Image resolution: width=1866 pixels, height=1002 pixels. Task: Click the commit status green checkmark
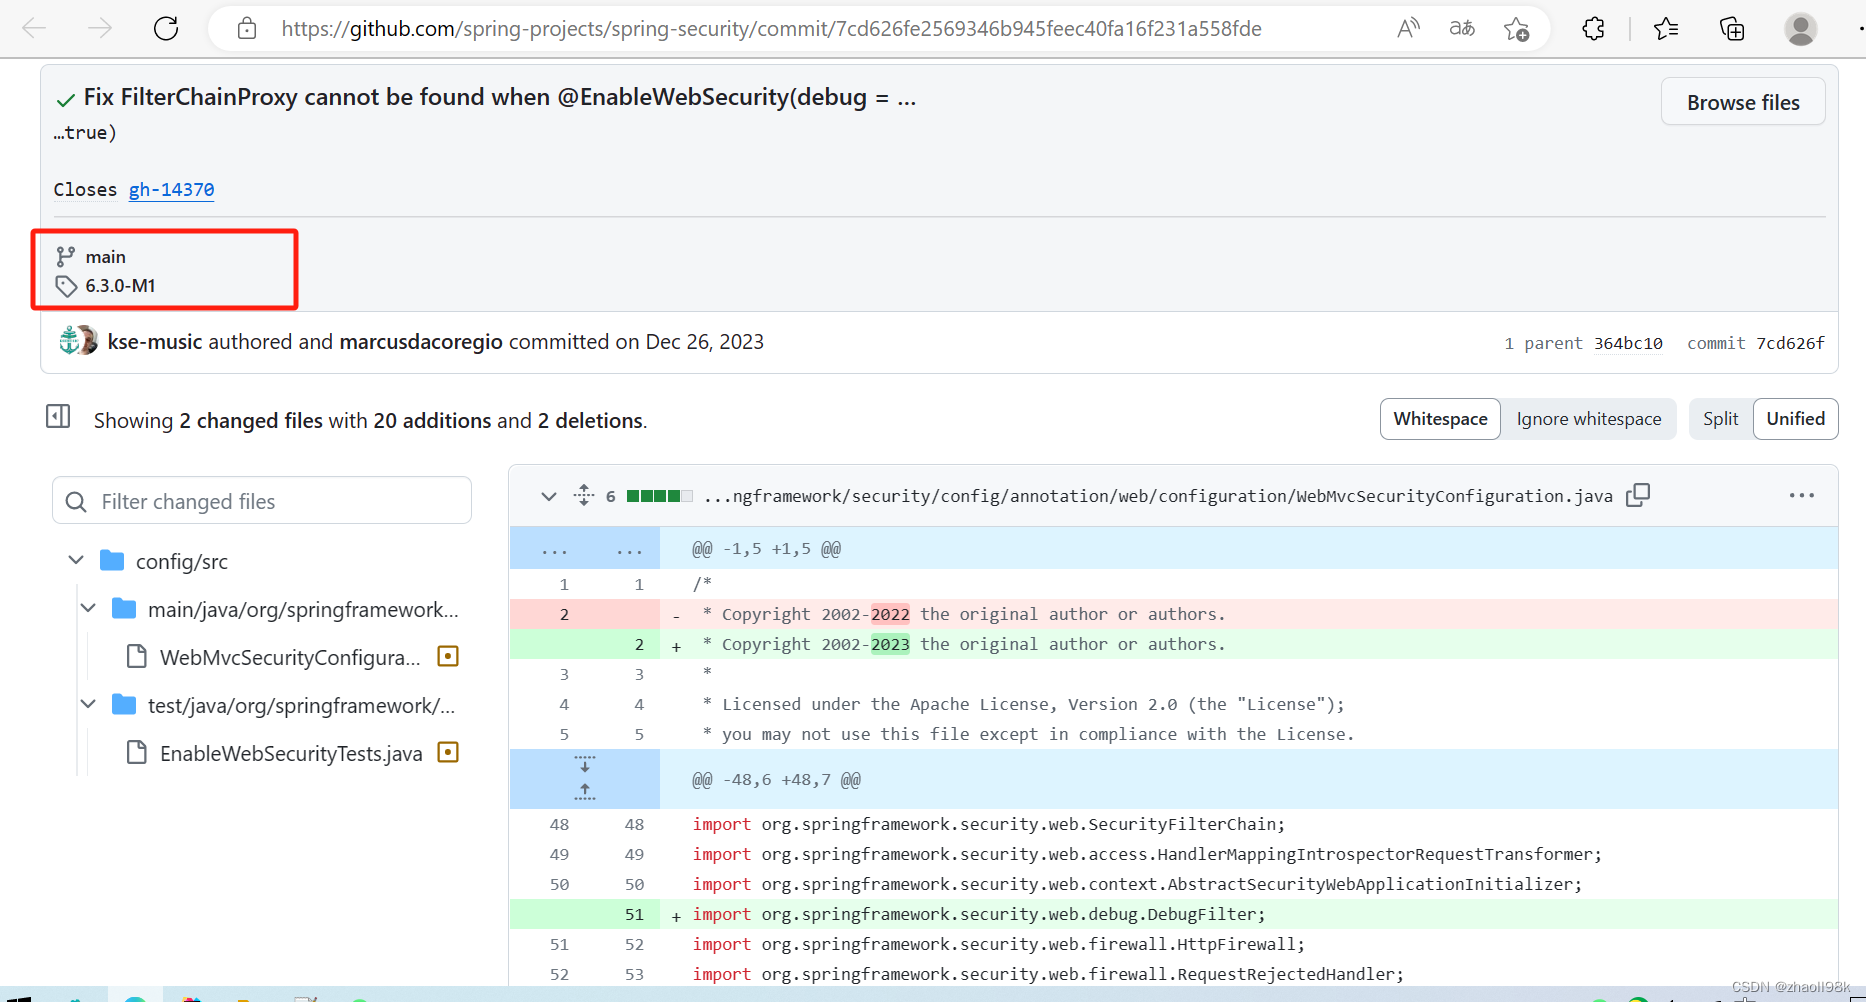click(66, 99)
